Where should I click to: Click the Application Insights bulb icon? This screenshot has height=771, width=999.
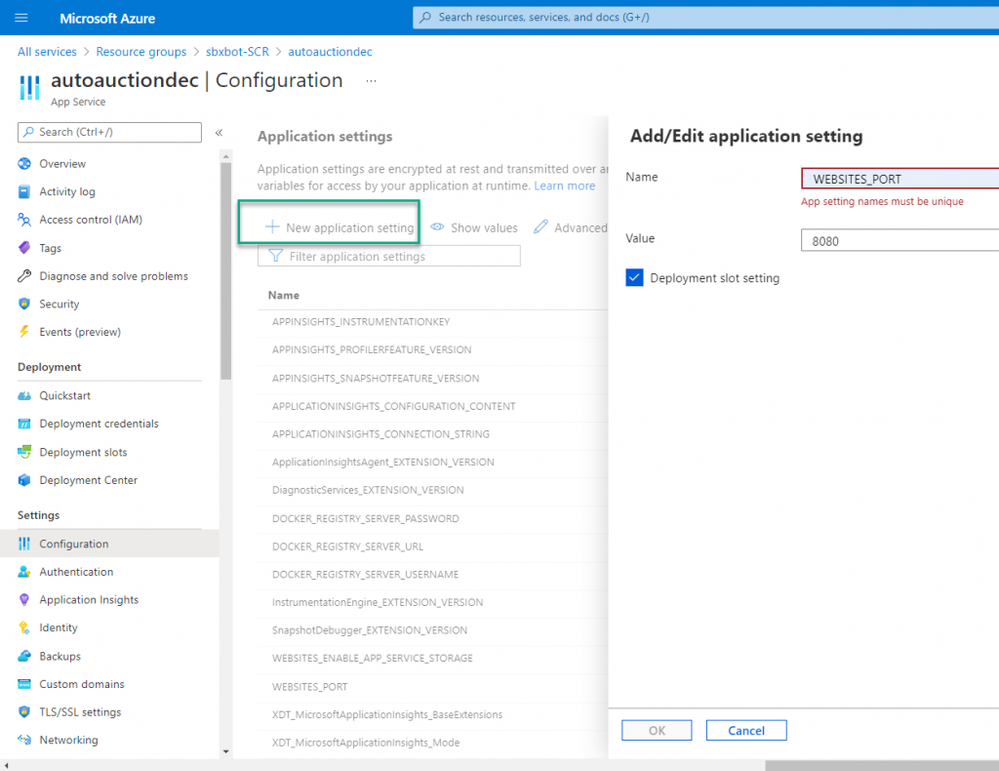(24, 600)
